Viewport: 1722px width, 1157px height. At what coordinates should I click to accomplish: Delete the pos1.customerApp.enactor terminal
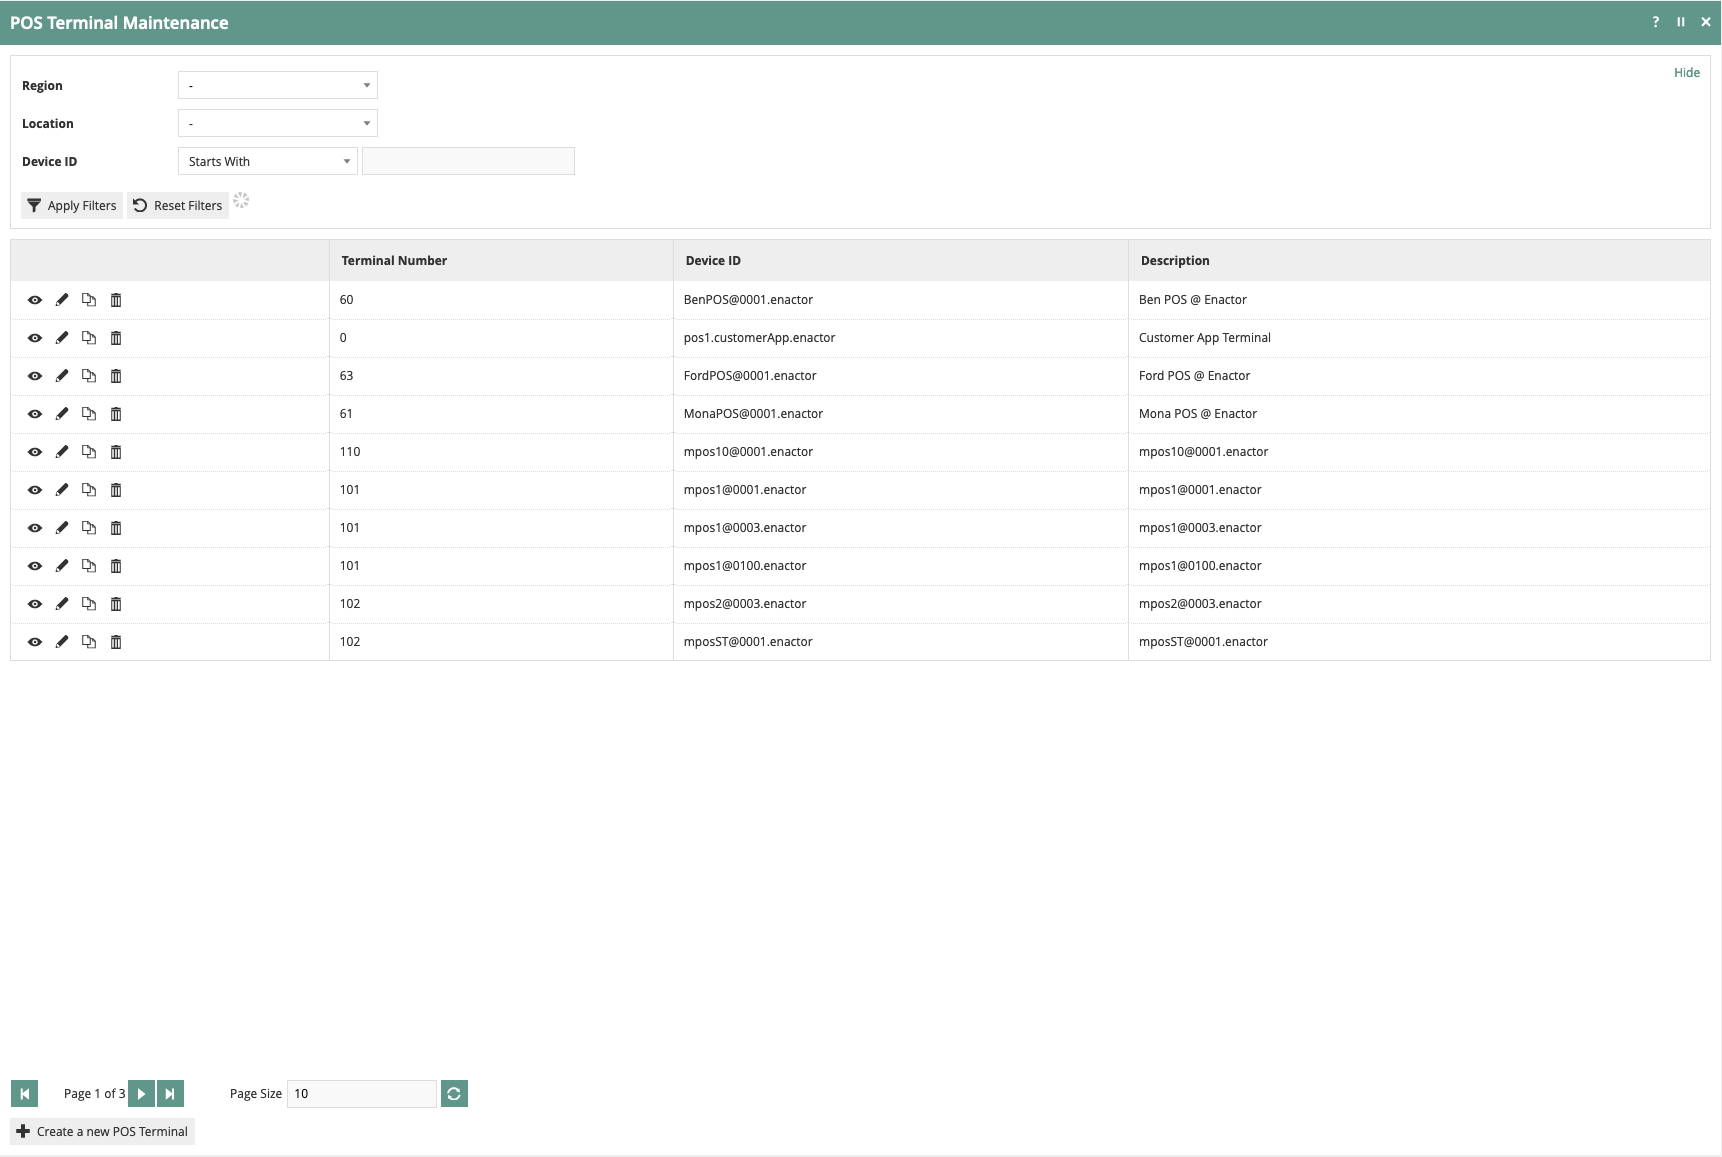(x=116, y=338)
